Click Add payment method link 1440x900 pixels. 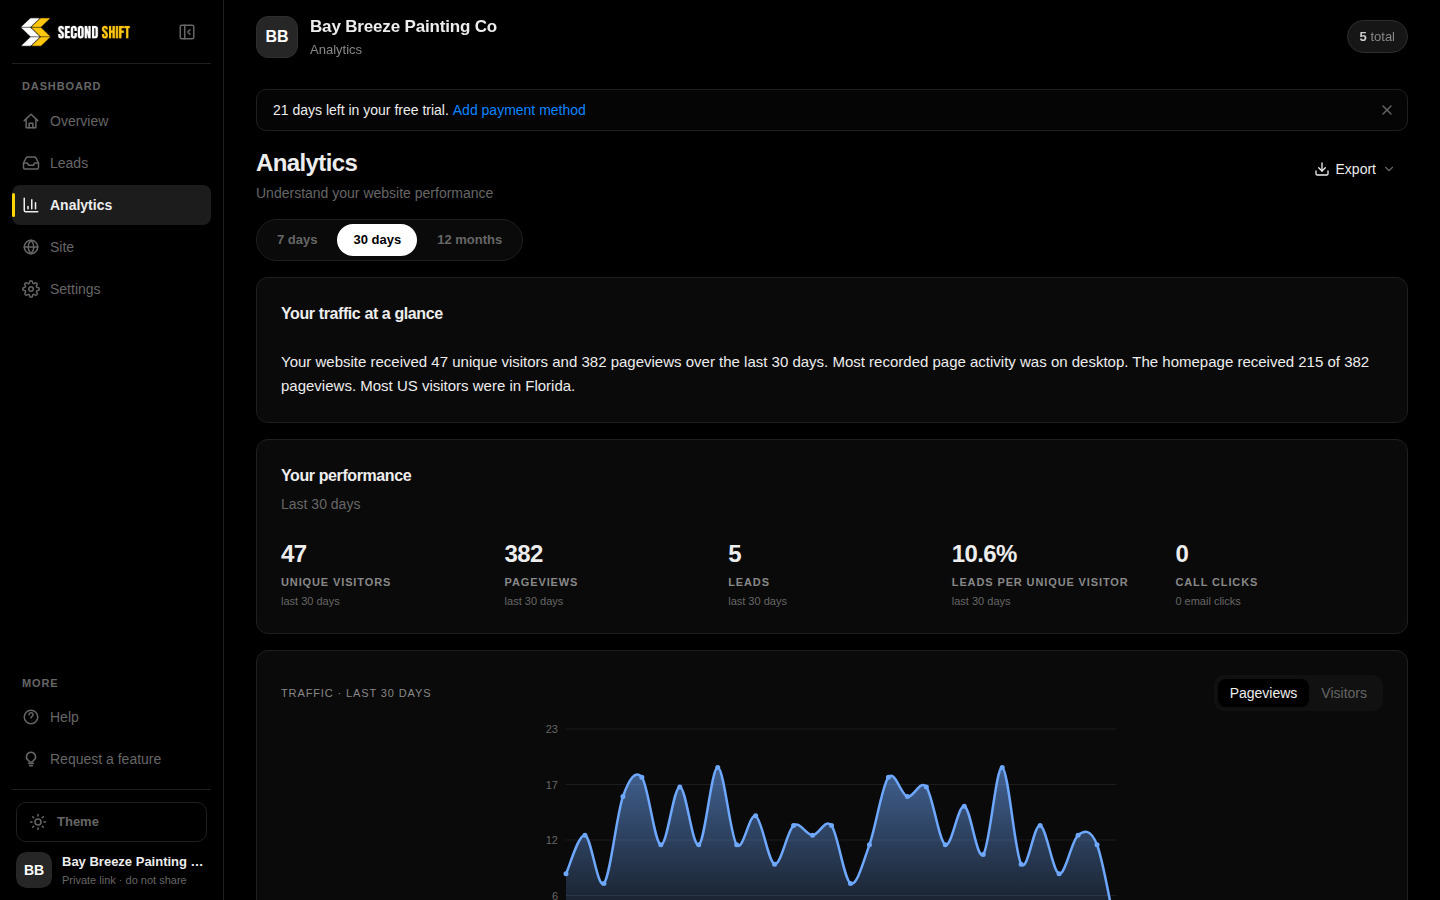pyautogui.click(x=519, y=110)
